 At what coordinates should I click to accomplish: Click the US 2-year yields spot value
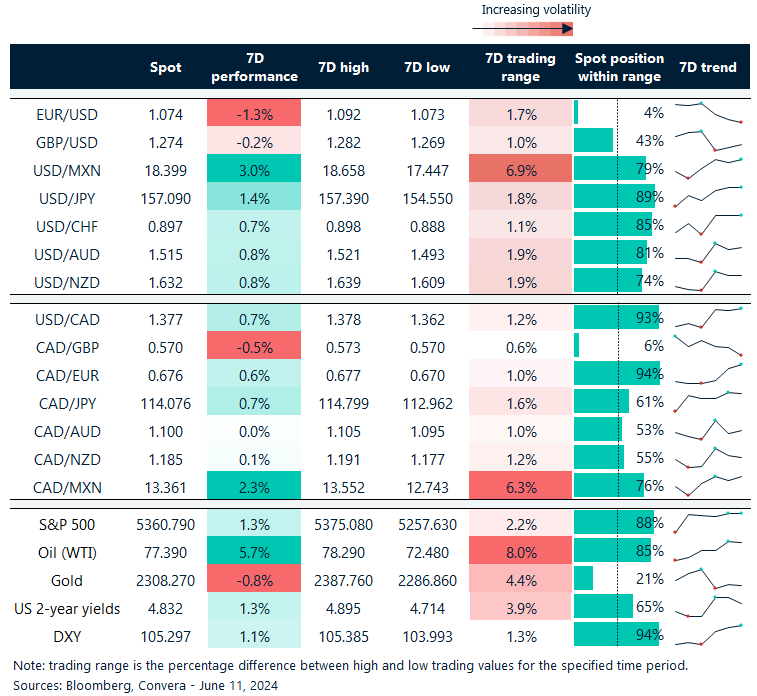click(x=165, y=606)
